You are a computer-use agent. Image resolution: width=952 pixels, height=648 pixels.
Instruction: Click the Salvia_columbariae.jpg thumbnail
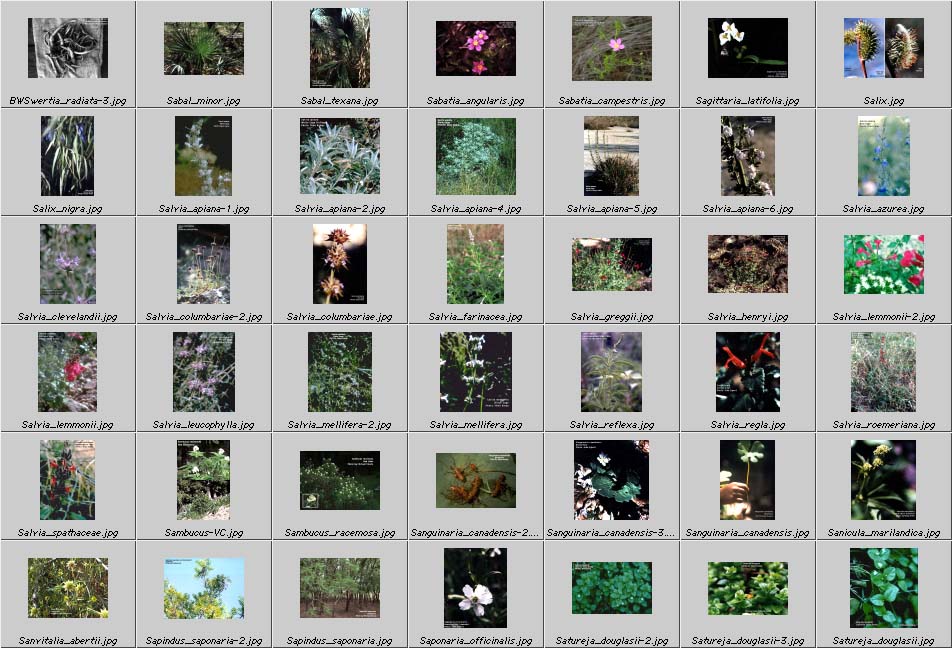[x=339, y=264]
